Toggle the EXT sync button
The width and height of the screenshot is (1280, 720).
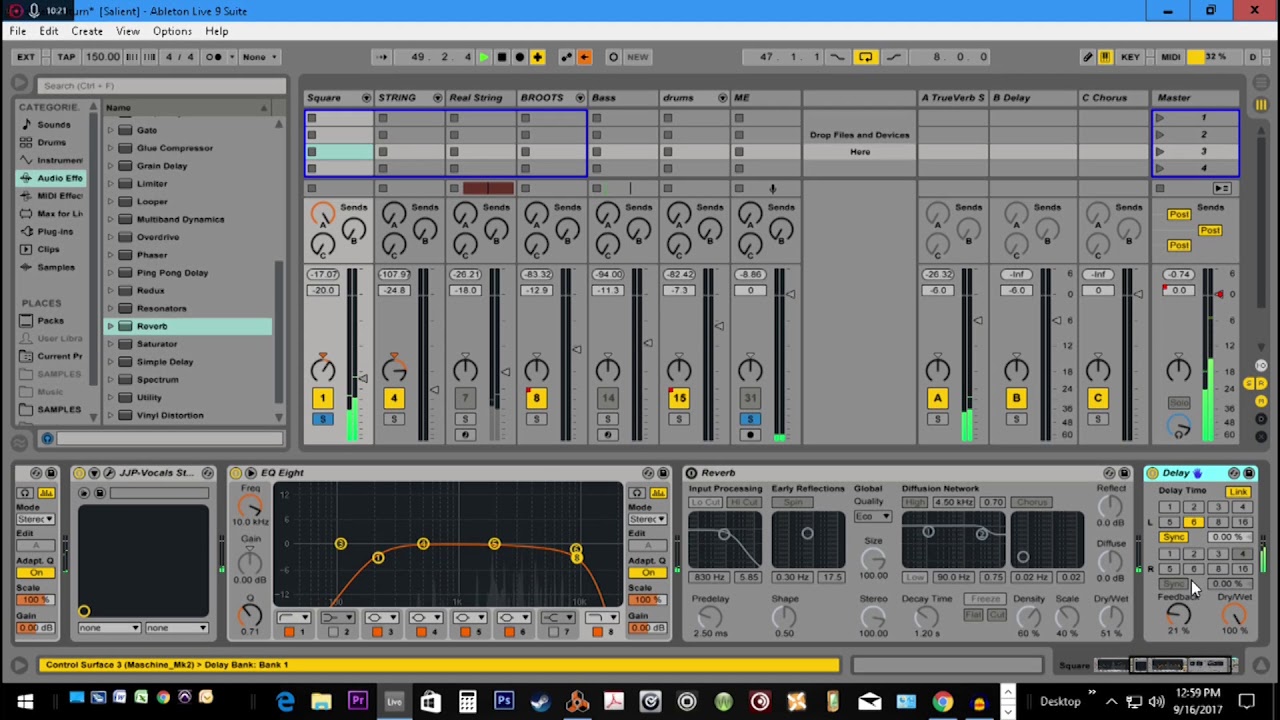click(x=26, y=57)
